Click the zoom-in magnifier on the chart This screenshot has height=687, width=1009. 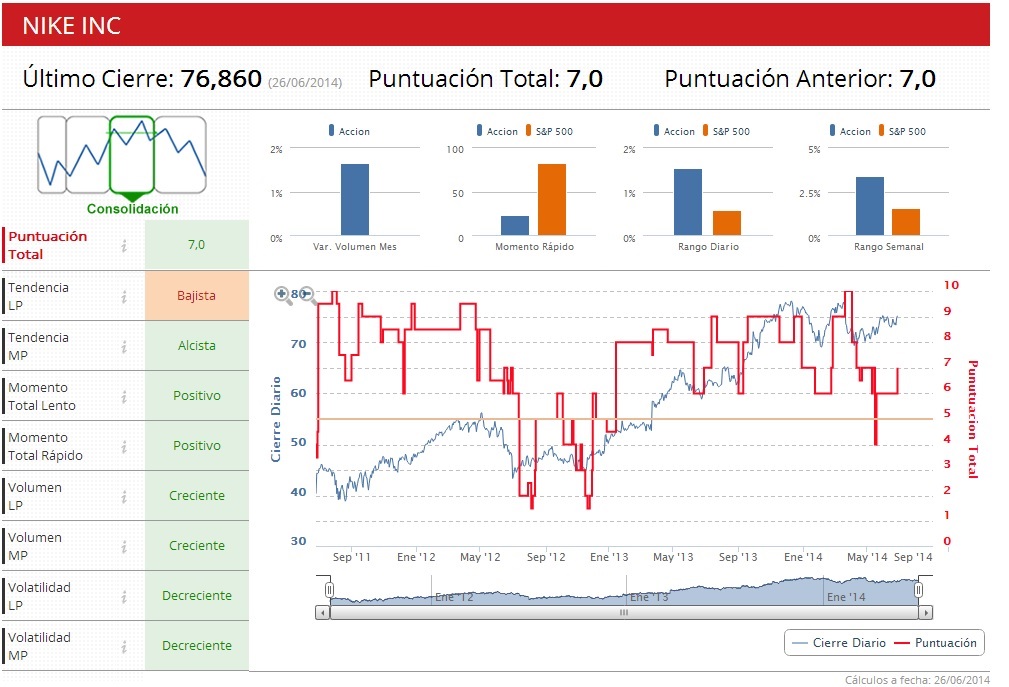pos(282,295)
